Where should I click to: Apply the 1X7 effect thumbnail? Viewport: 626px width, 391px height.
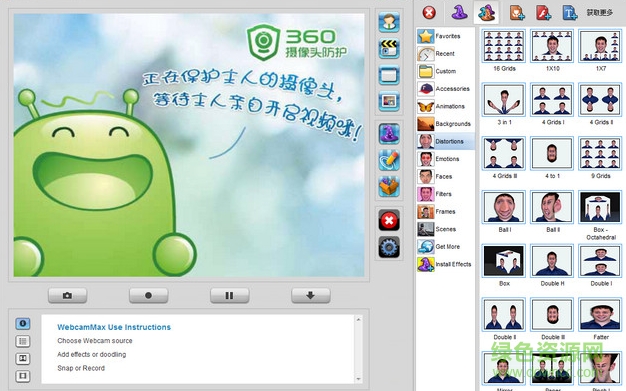[x=600, y=46]
